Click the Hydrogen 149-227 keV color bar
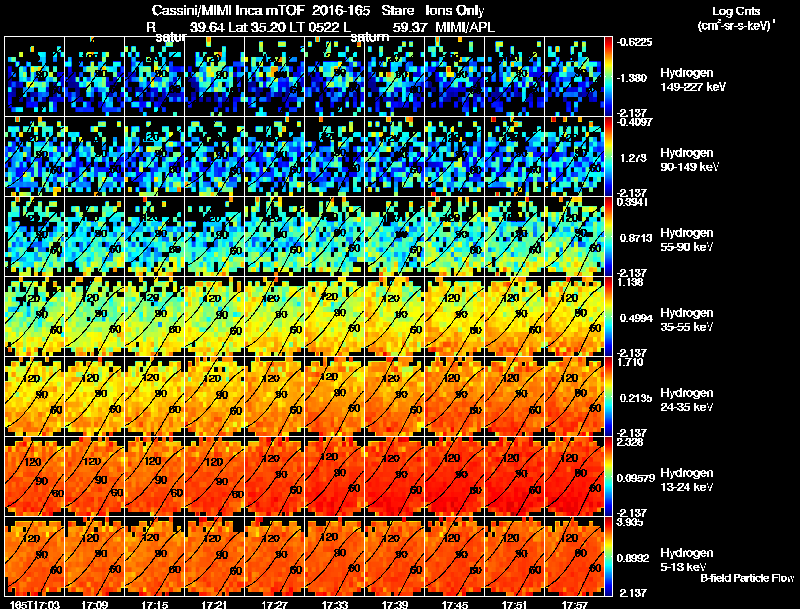This screenshot has height=609, width=800. click(608, 77)
